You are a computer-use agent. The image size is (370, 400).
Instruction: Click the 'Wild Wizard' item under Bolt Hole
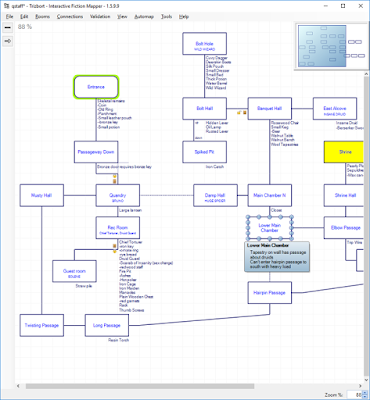point(216,88)
